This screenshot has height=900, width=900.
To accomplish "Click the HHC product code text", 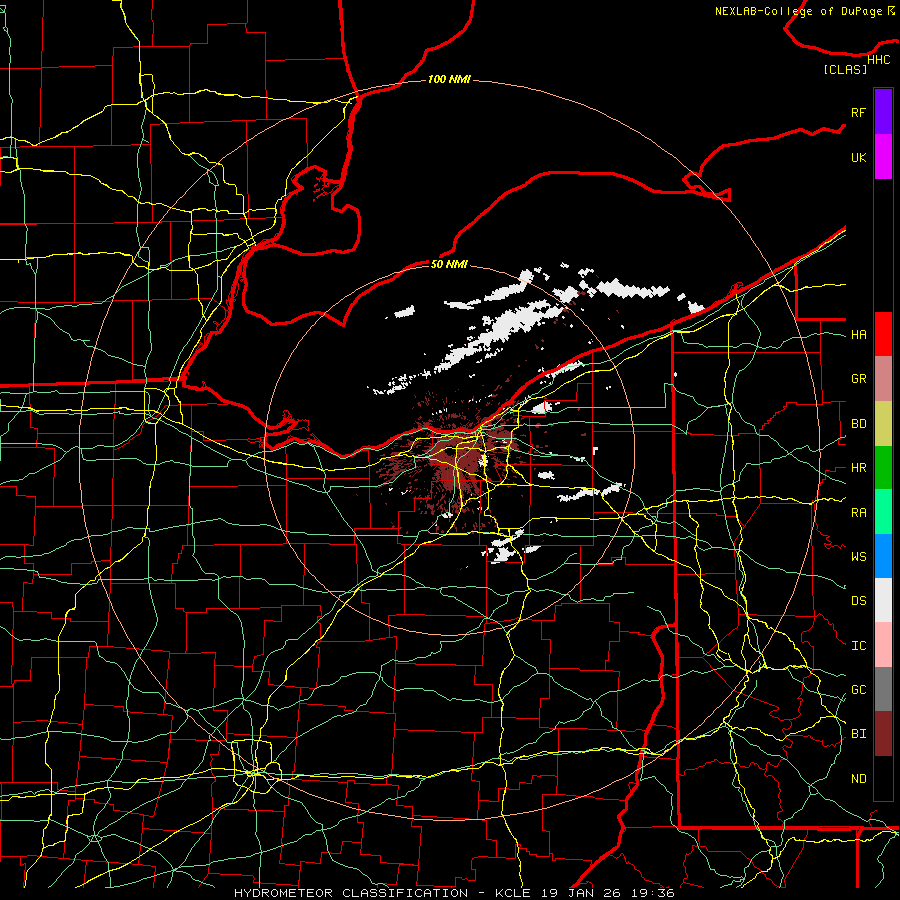I will 879,60.
